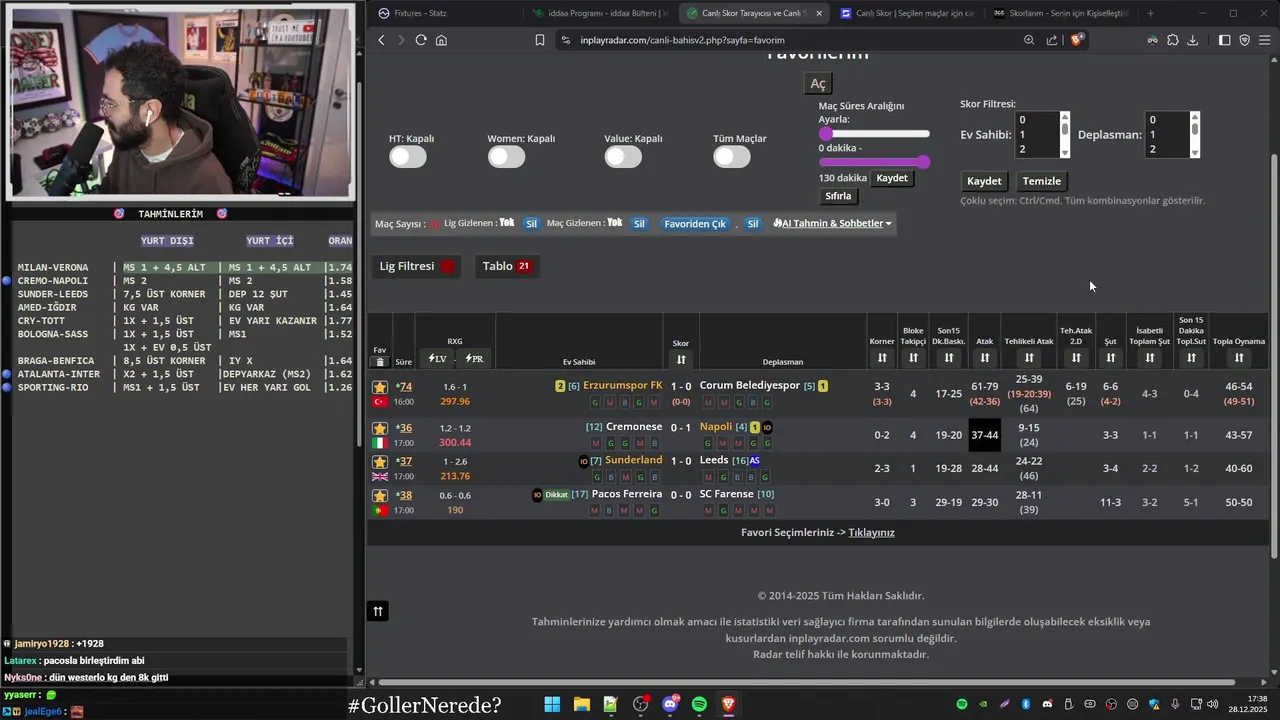Click the star icon on the Sunderland row

tap(380, 462)
